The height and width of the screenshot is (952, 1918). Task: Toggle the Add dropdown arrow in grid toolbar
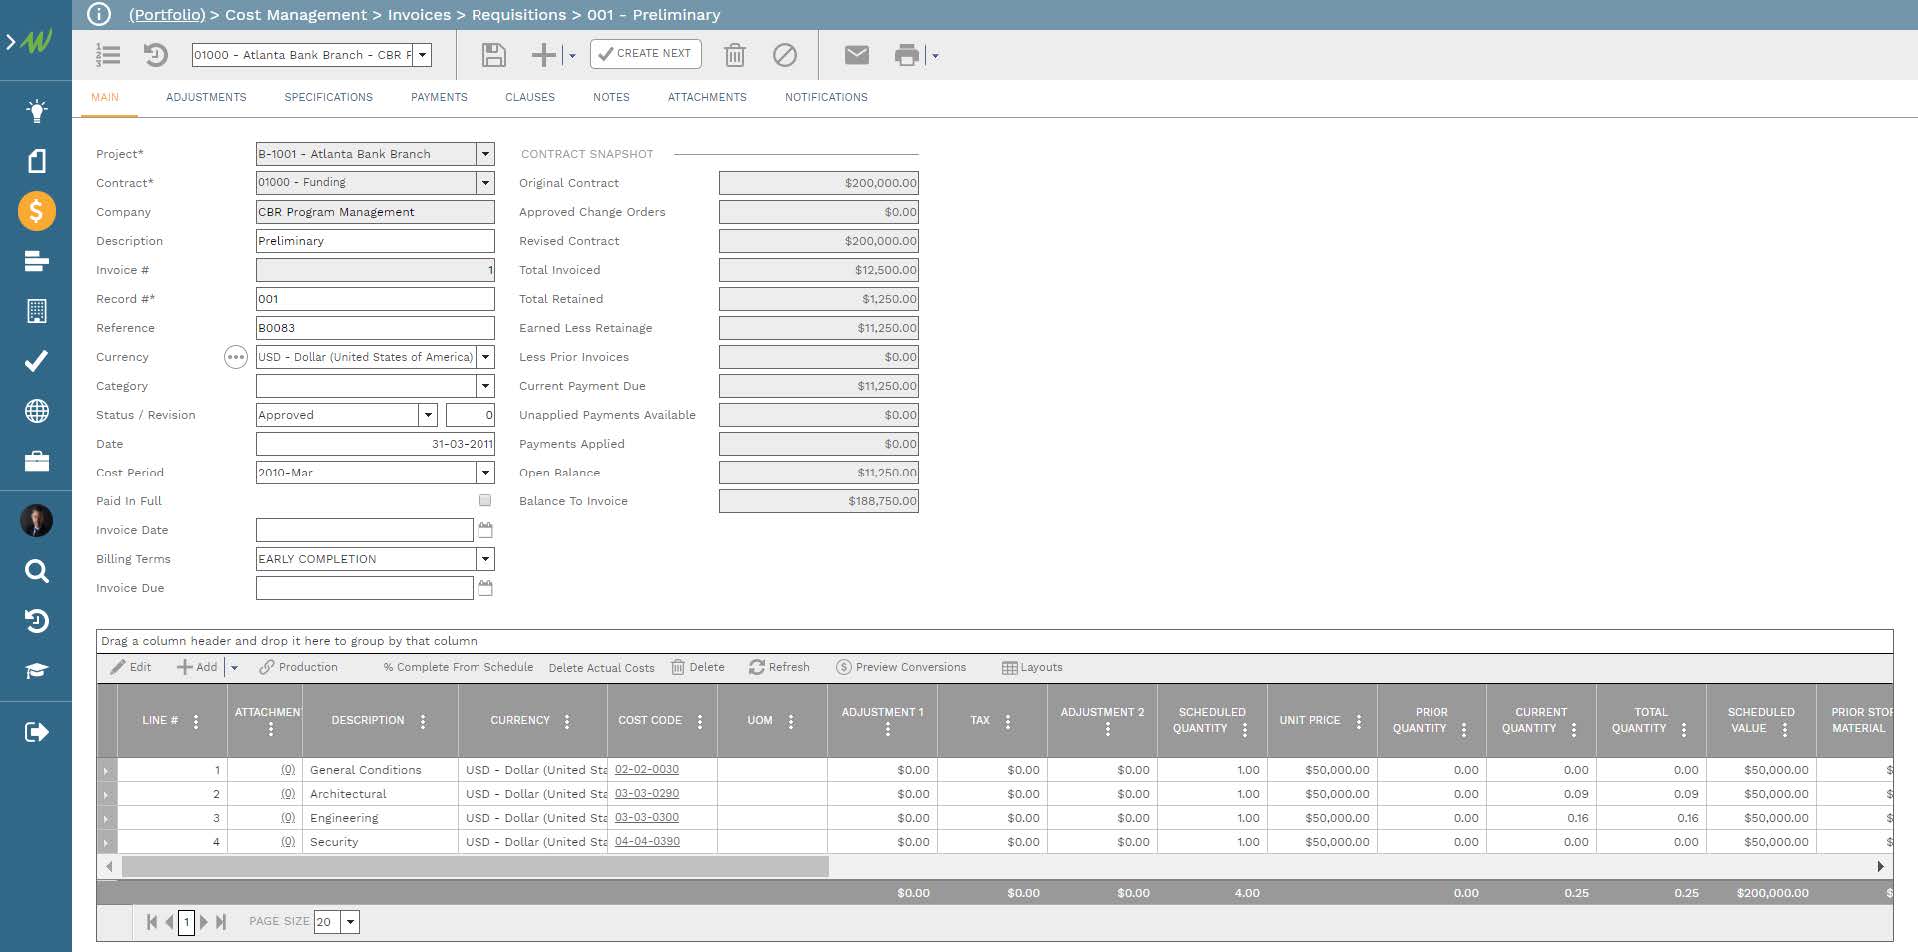[234, 667]
